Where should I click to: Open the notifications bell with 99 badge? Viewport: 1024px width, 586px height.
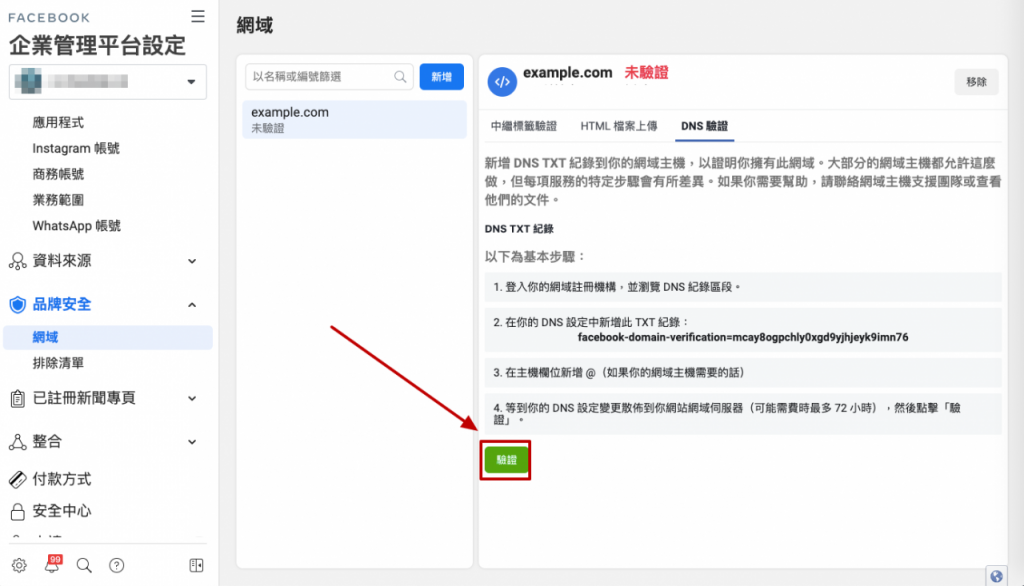(x=51, y=565)
